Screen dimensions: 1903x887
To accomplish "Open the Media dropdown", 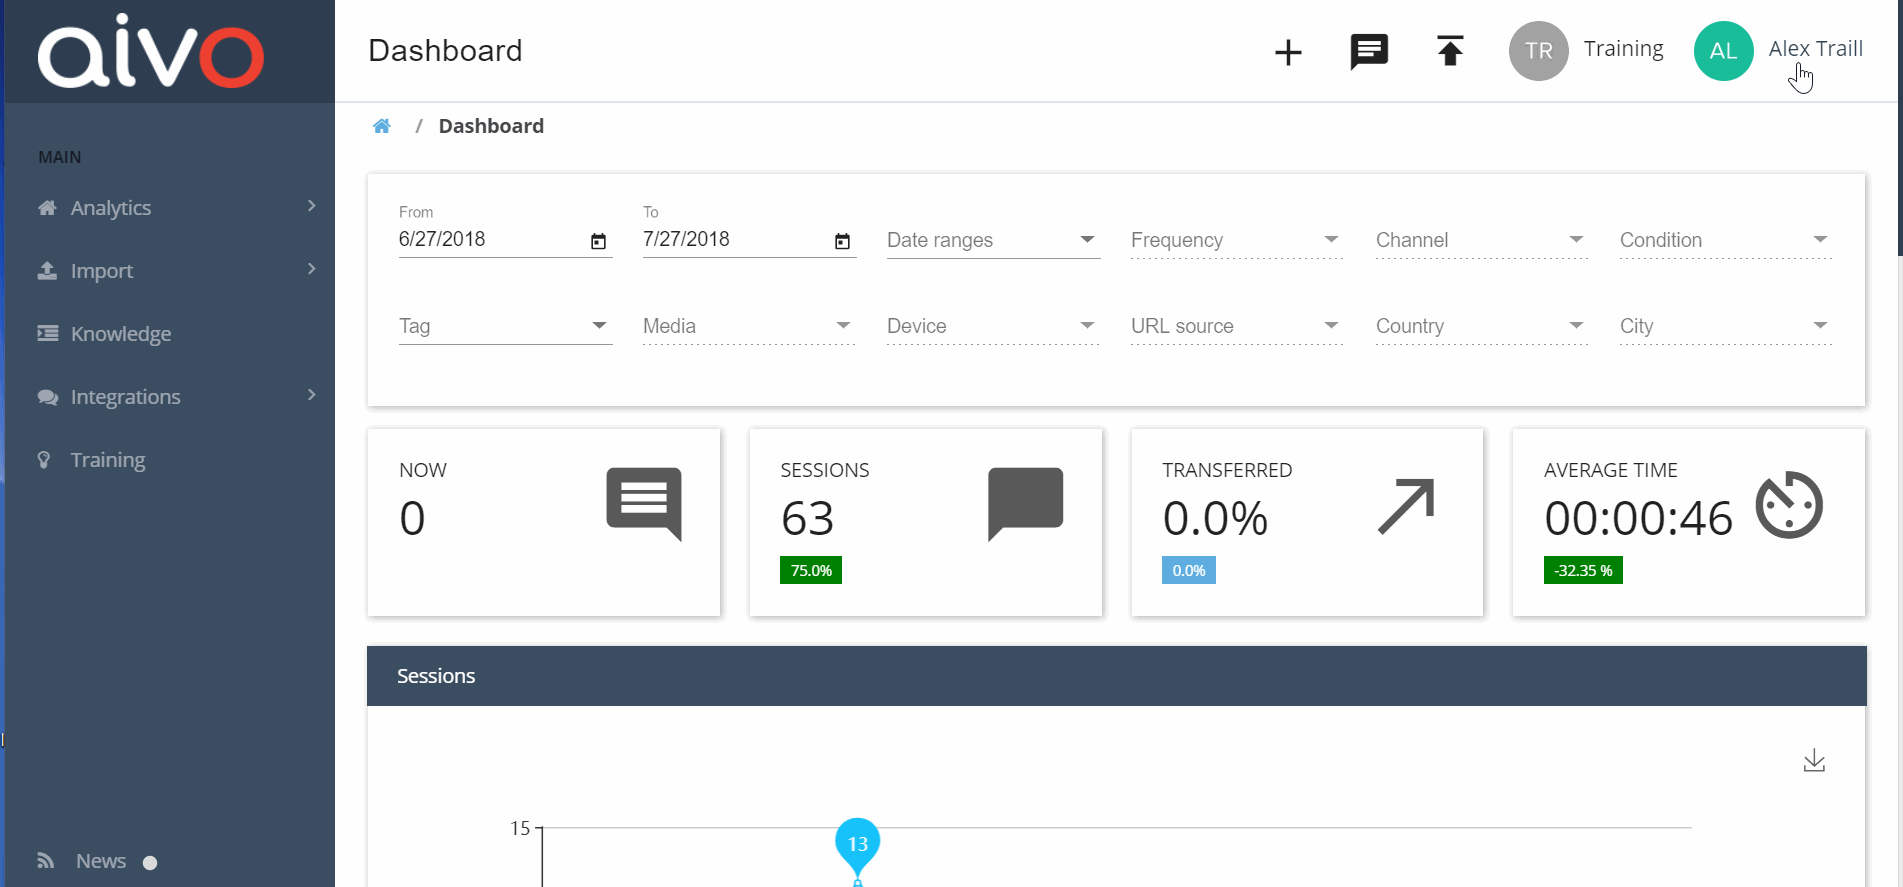I will [x=749, y=326].
